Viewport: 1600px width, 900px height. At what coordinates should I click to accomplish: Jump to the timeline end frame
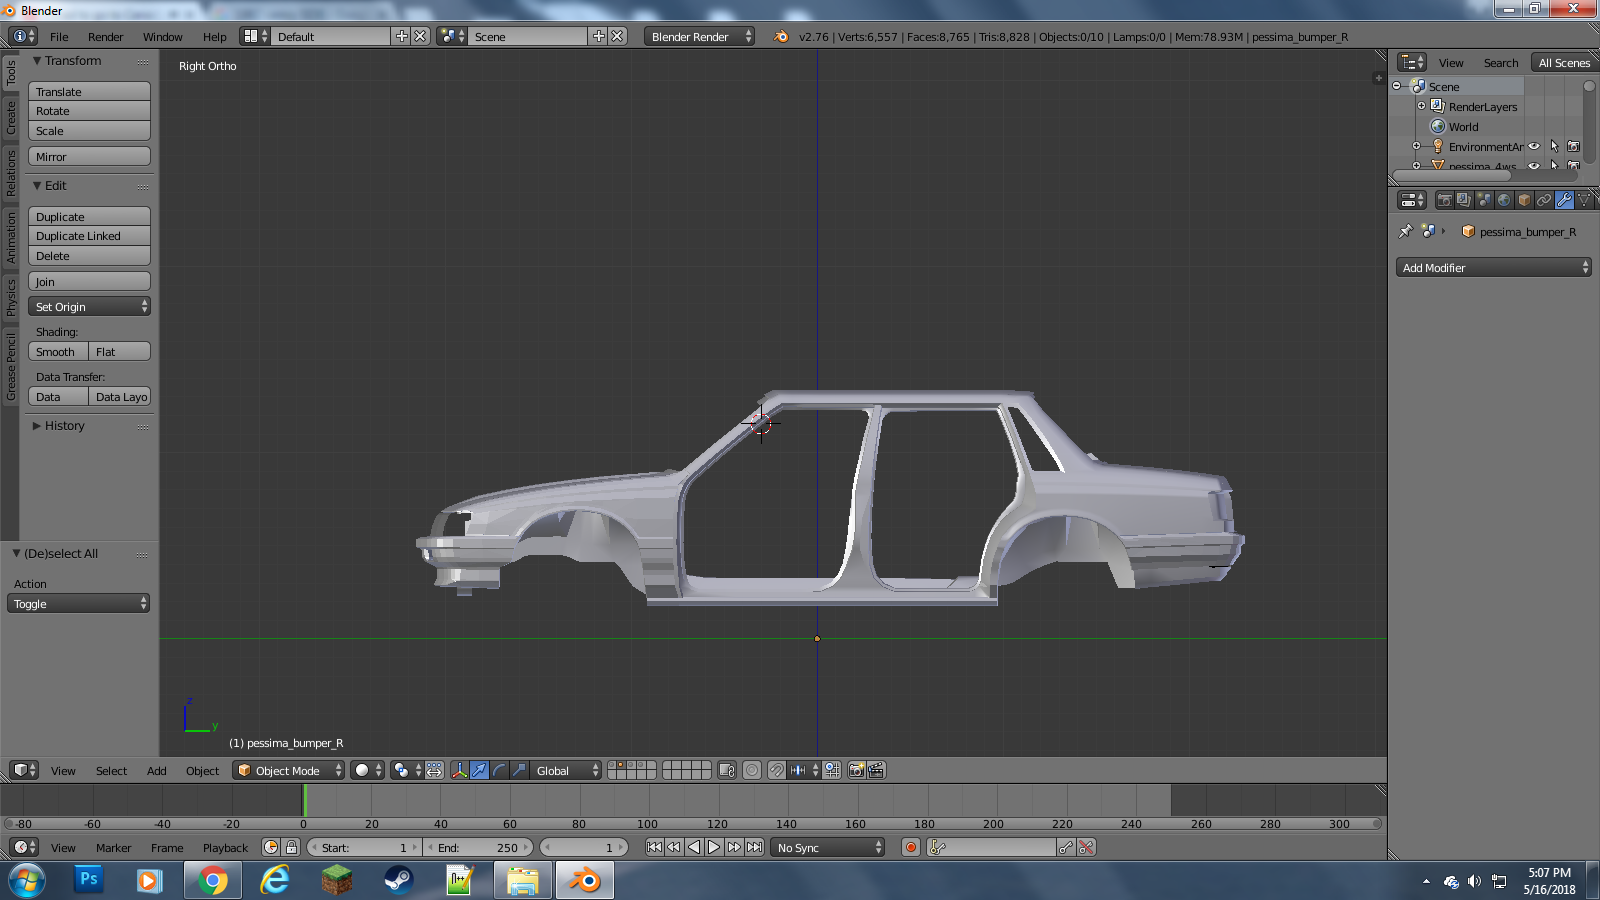tap(755, 847)
